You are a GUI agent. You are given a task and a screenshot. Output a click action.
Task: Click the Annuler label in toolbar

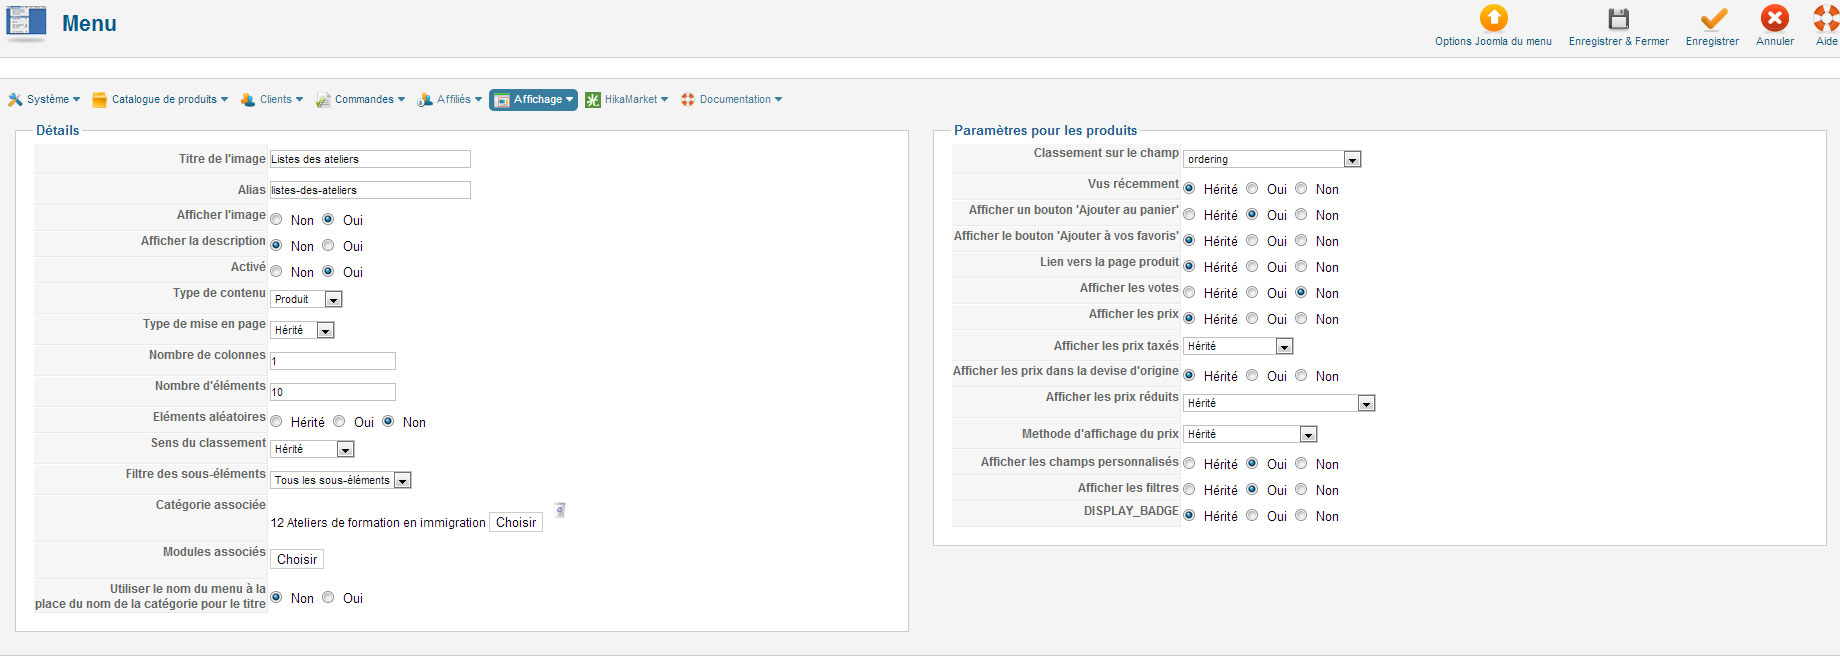pos(1775,41)
